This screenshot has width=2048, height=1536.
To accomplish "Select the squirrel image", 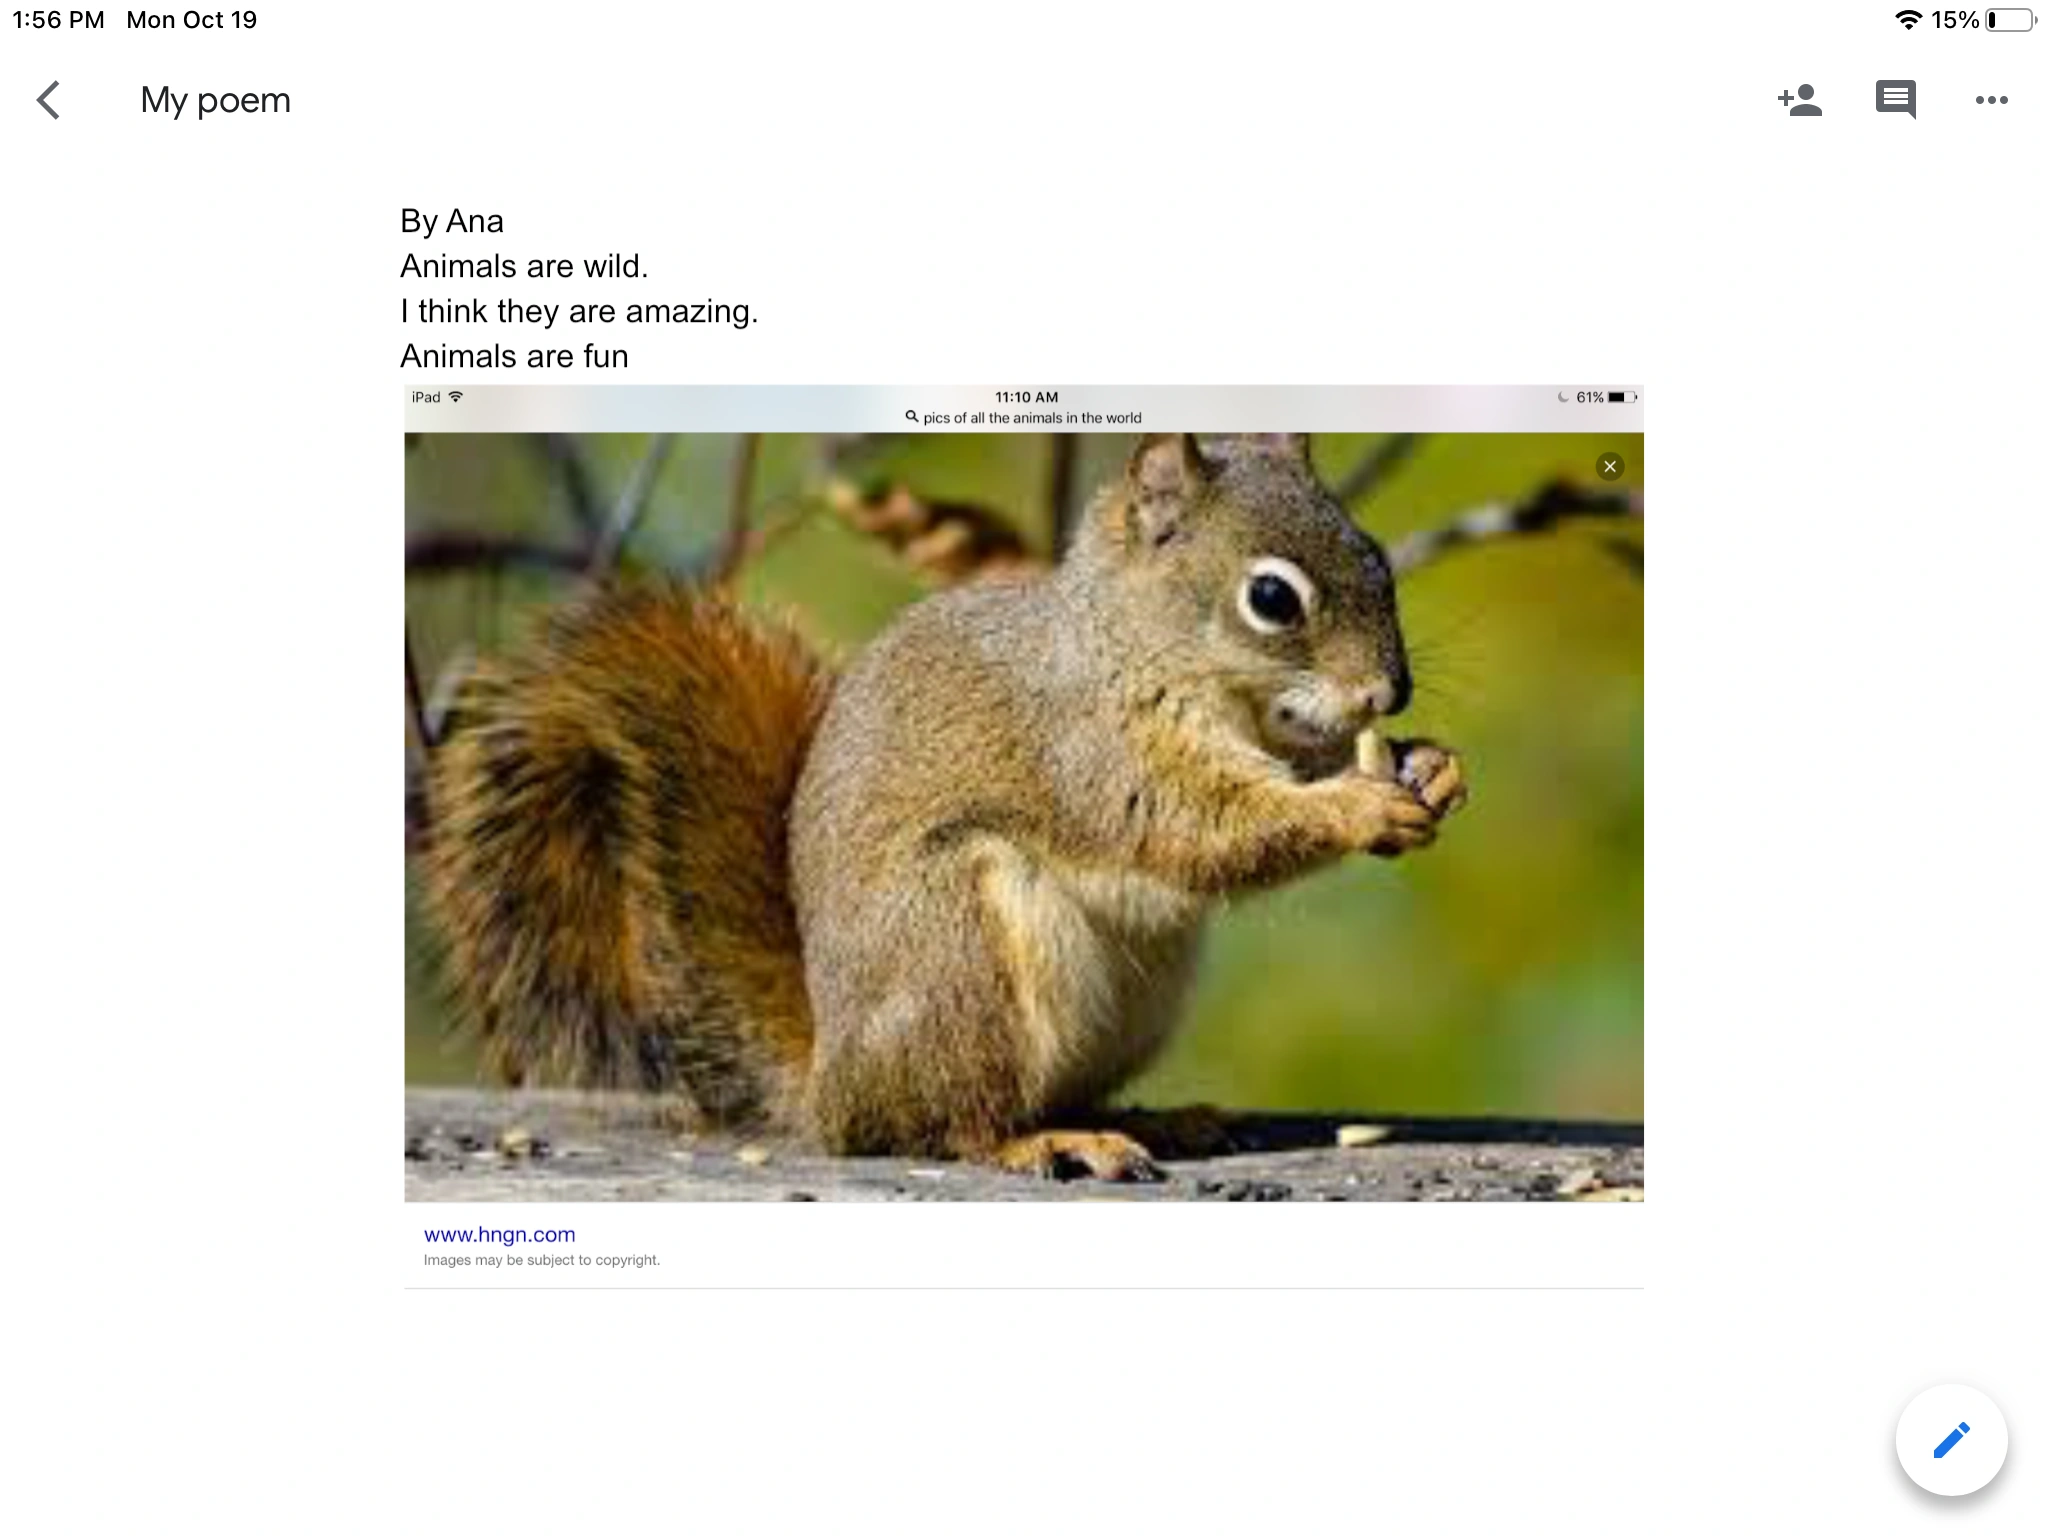I will click(1023, 816).
